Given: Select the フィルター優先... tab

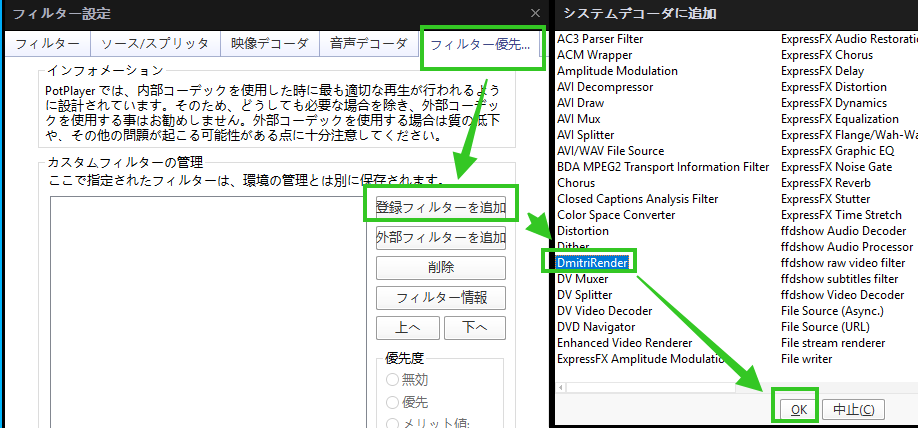Looking at the screenshot, I should (480, 44).
